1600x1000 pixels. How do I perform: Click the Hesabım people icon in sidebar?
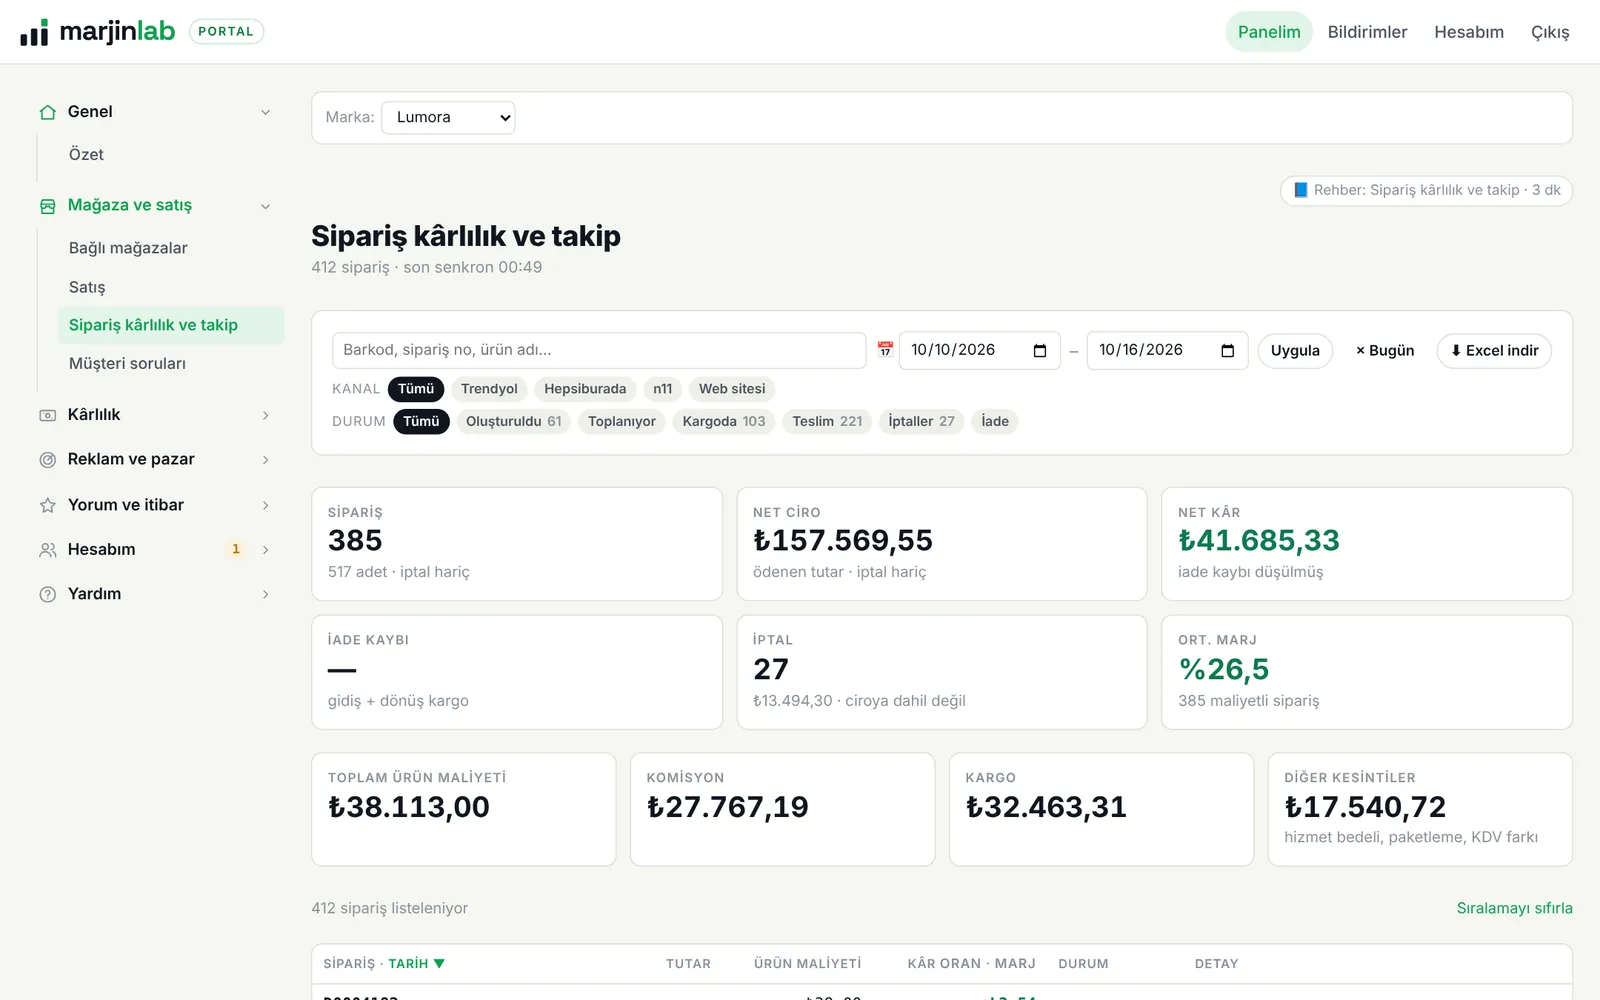tap(47, 550)
